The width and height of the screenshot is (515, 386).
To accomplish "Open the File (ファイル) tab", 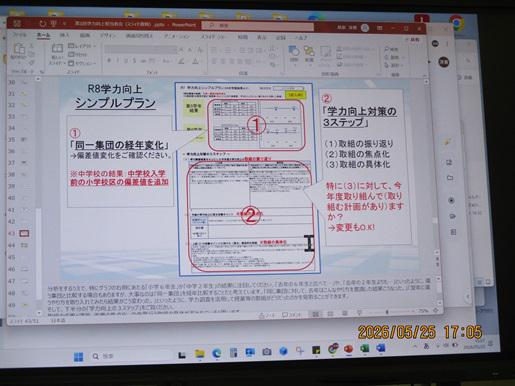I will click(x=19, y=34).
